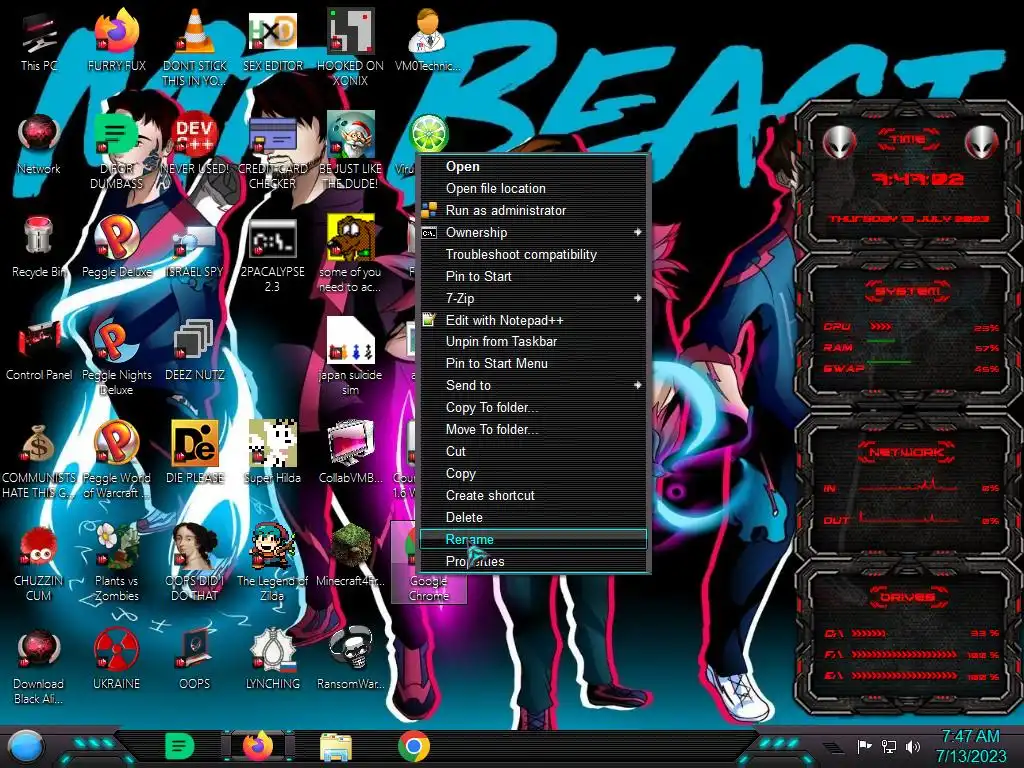Viewport: 1024px width, 768px height.
Task: Choose Move To folder... entry
Action: (534, 430)
